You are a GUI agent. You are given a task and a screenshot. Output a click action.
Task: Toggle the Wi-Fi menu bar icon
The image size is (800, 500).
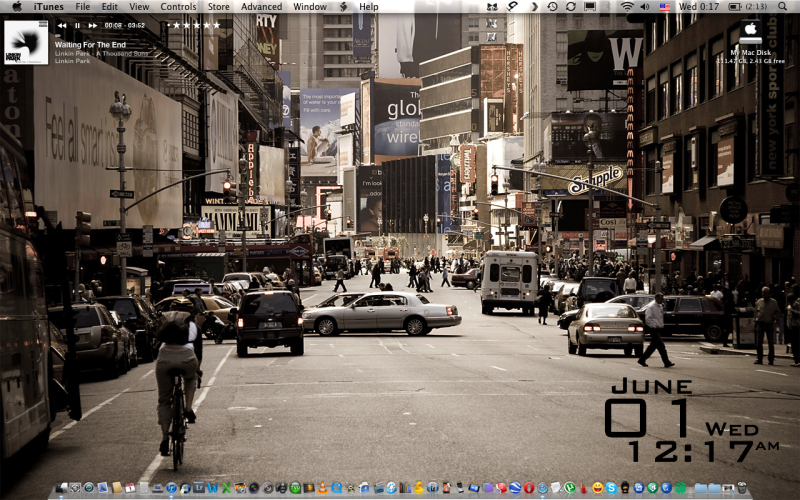coord(627,6)
